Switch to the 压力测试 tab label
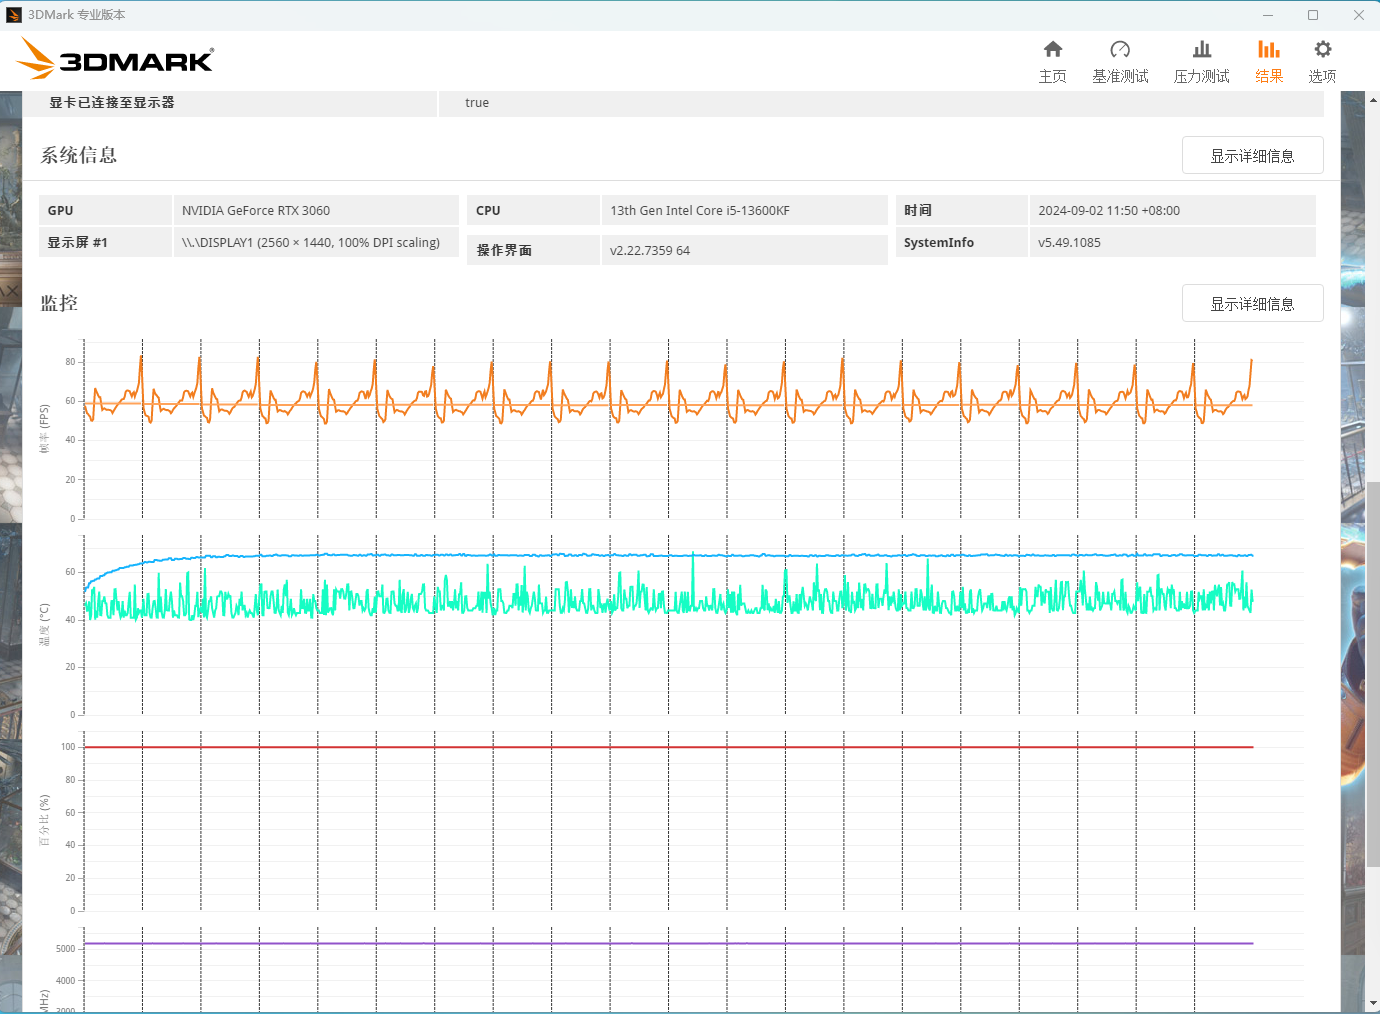Viewport: 1380px width, 1014px height. [1202, 76]
